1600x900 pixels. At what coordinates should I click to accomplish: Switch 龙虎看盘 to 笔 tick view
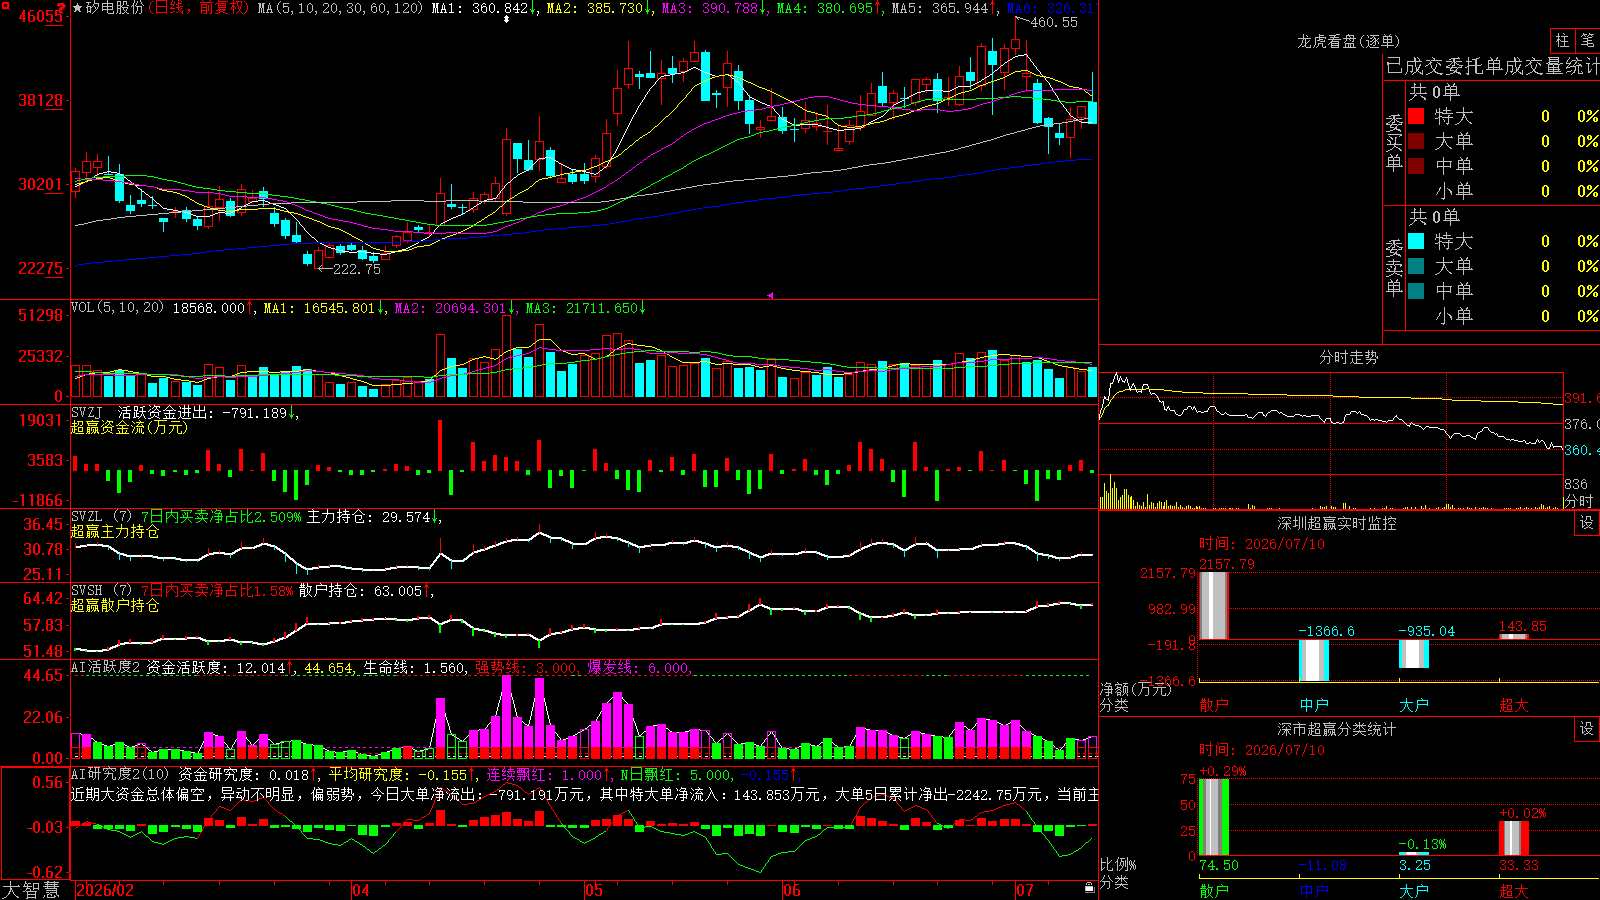(x=1587, y=41)
